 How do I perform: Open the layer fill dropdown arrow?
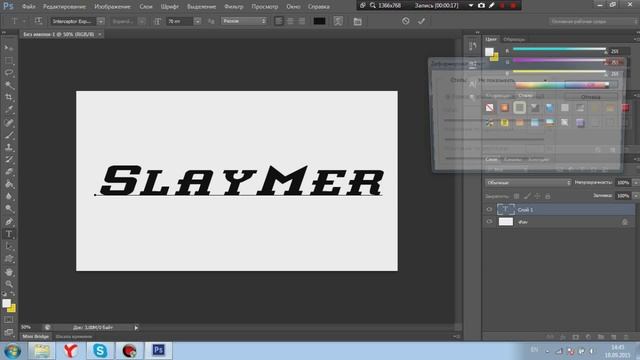(x=635, y=196)
